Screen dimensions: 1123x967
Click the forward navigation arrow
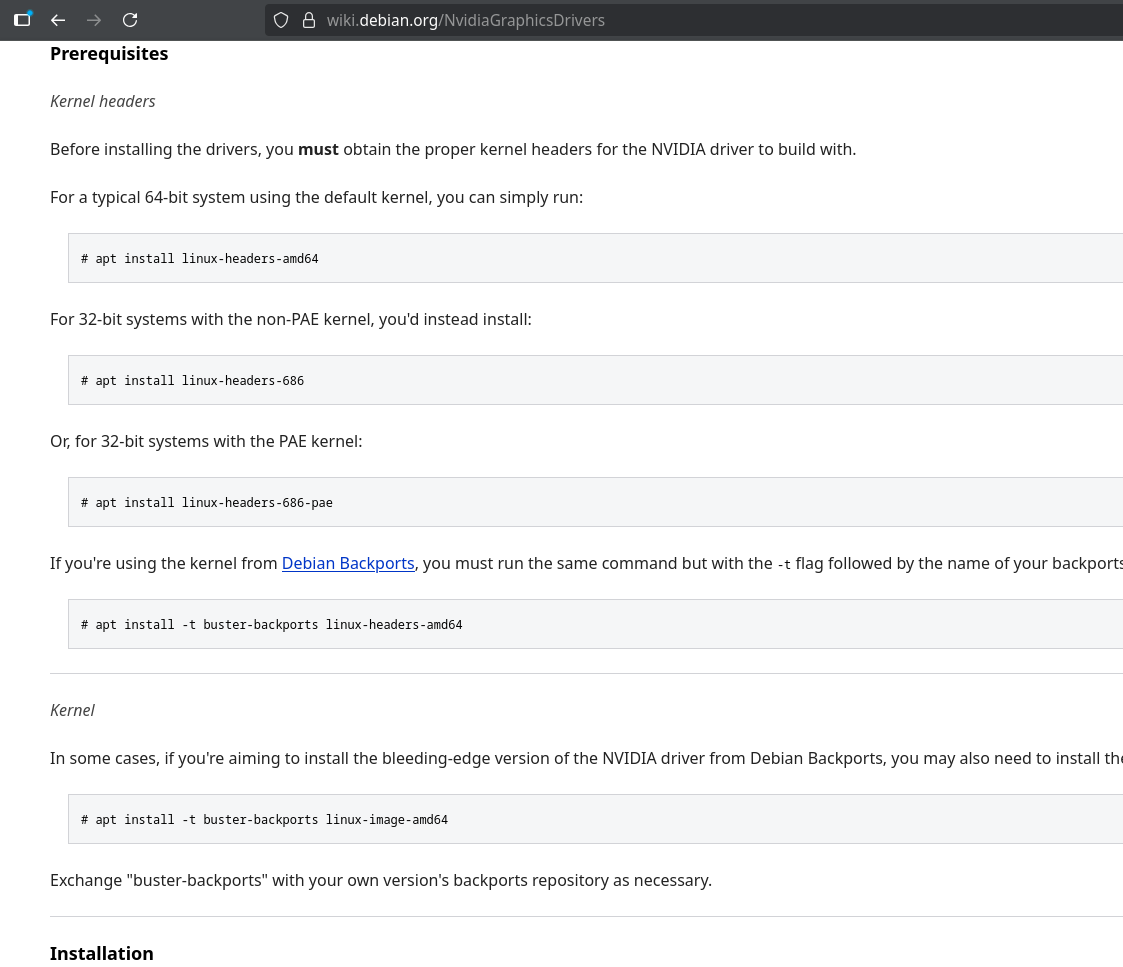click(94, 20)
